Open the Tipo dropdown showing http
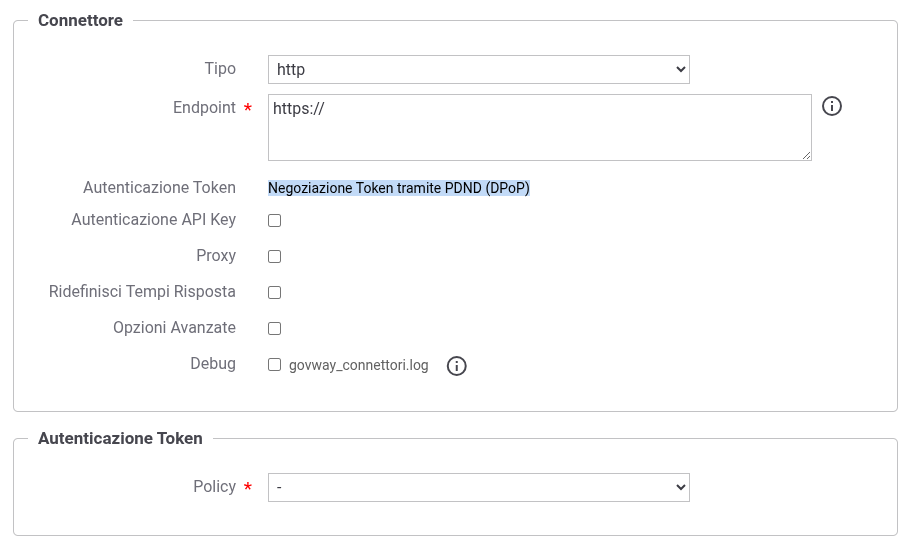Viewport: 912px width, 546px height. (x=478, y=69)
